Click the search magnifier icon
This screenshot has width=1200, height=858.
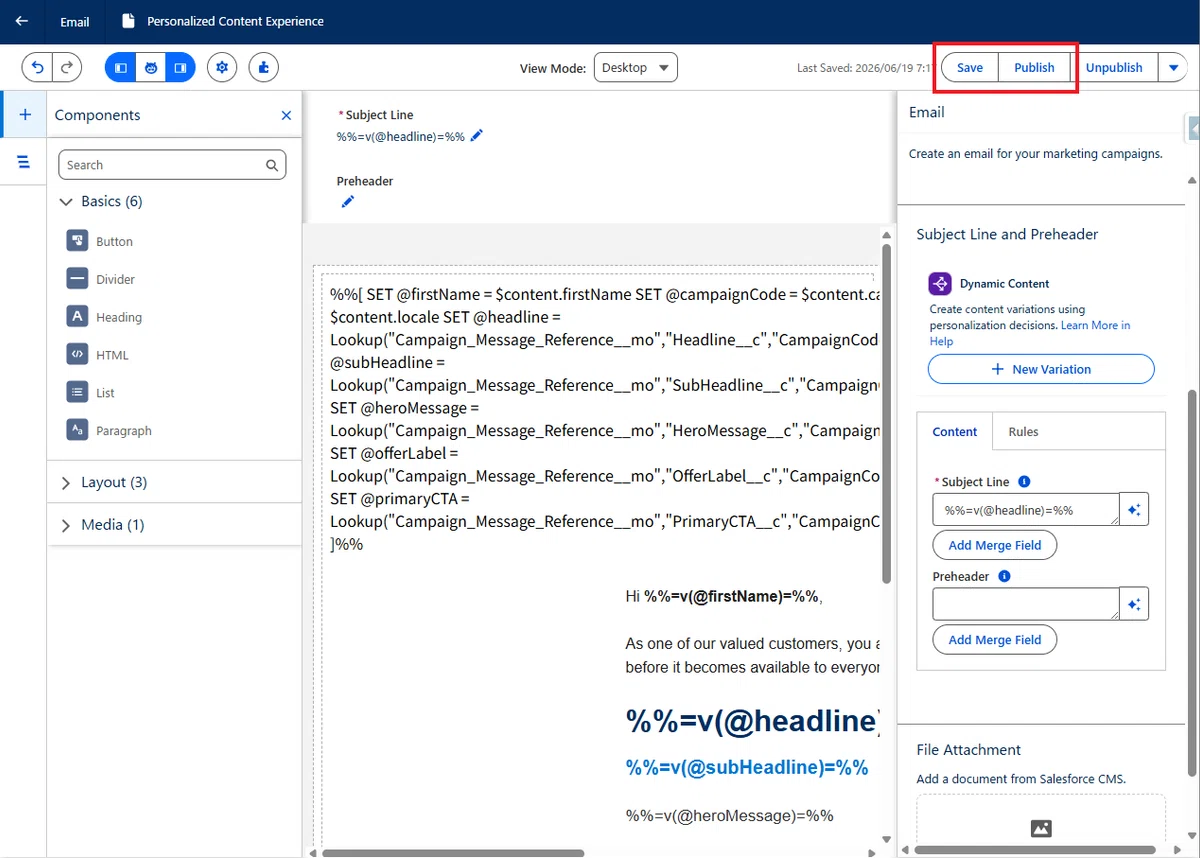point(271,165)
